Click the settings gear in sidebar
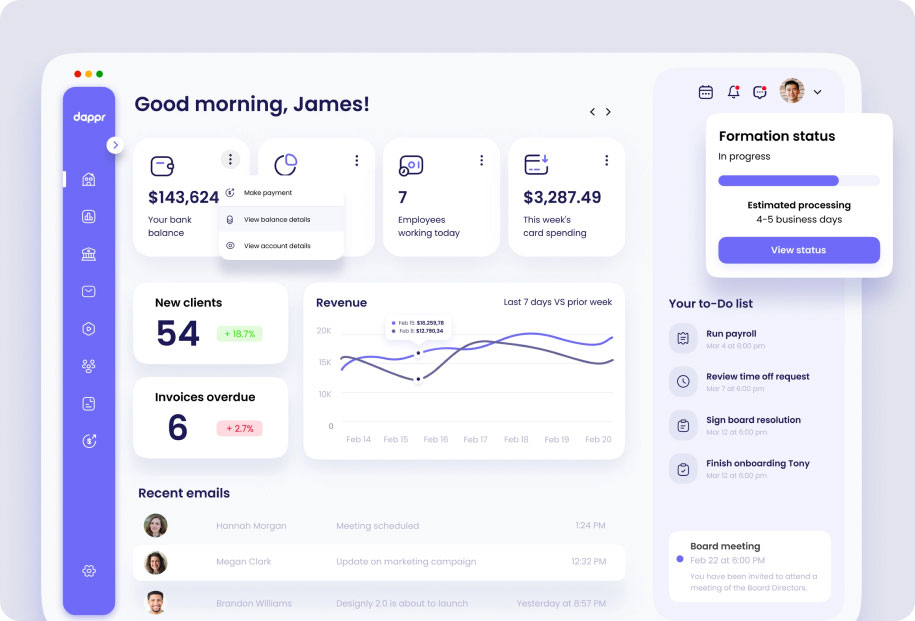This screenshot has width=915, height=621. point(89,571)
